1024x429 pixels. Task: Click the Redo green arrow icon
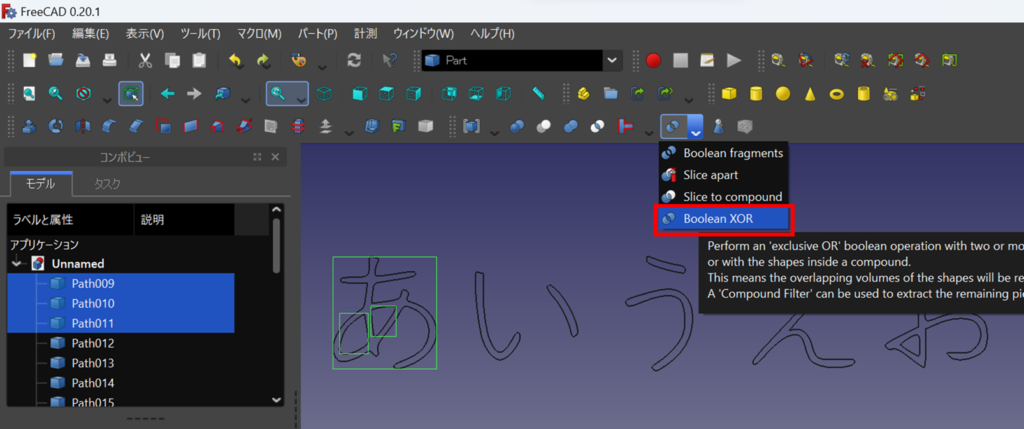tap(263, 61)
